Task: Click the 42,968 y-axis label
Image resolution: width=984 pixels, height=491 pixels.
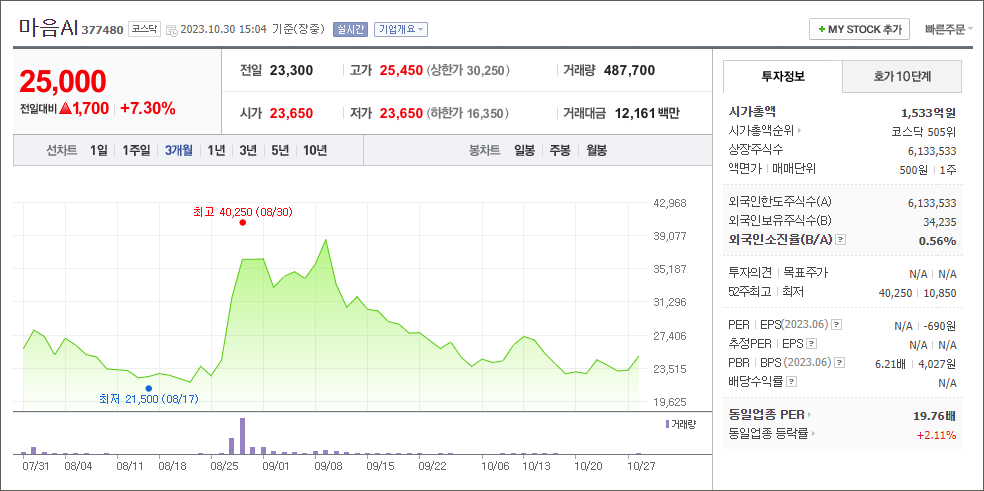Action: (x=669, y=203)
